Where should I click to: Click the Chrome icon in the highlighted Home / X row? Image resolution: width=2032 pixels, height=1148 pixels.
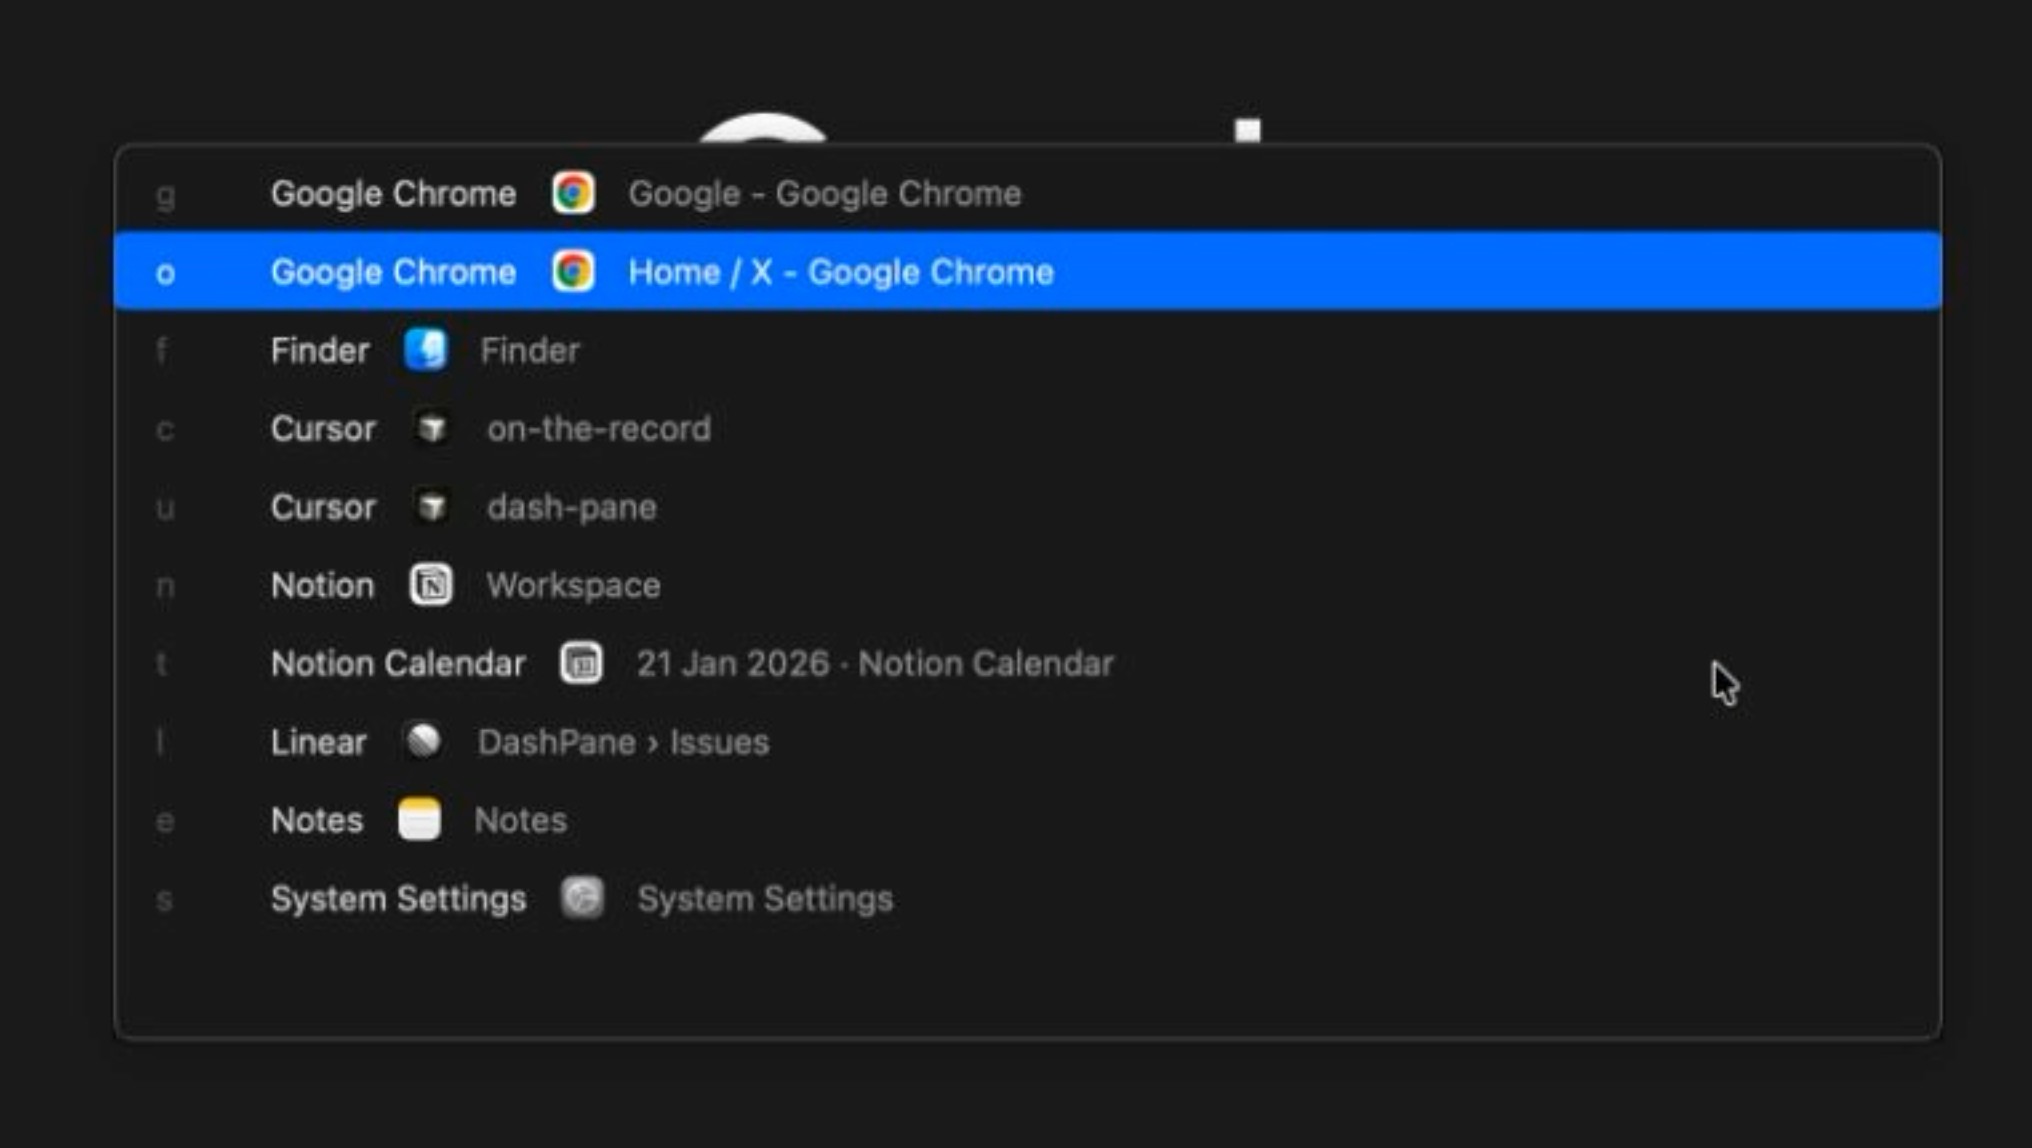pos(573,272)
